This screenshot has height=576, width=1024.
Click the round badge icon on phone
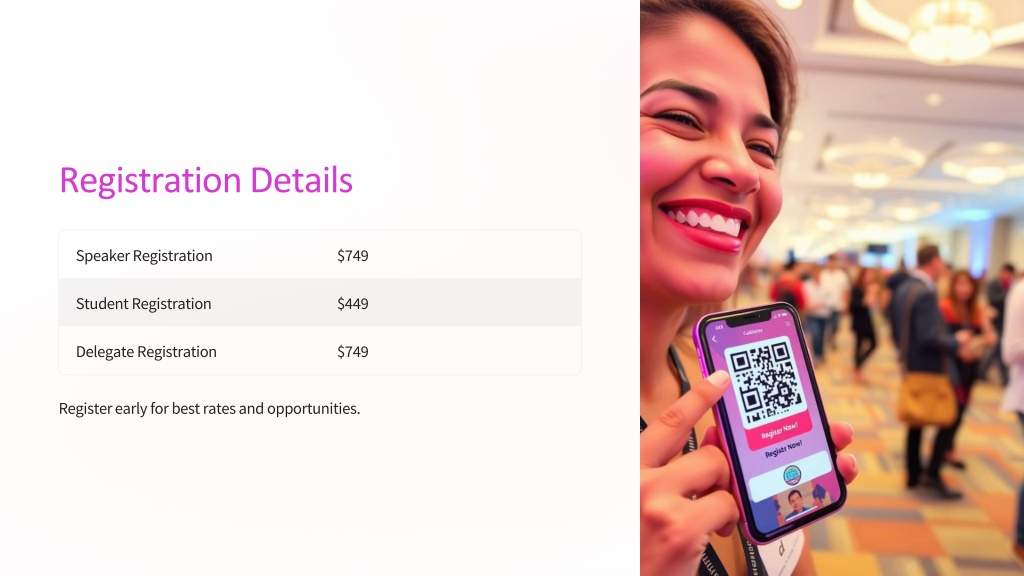pos(792,475)
